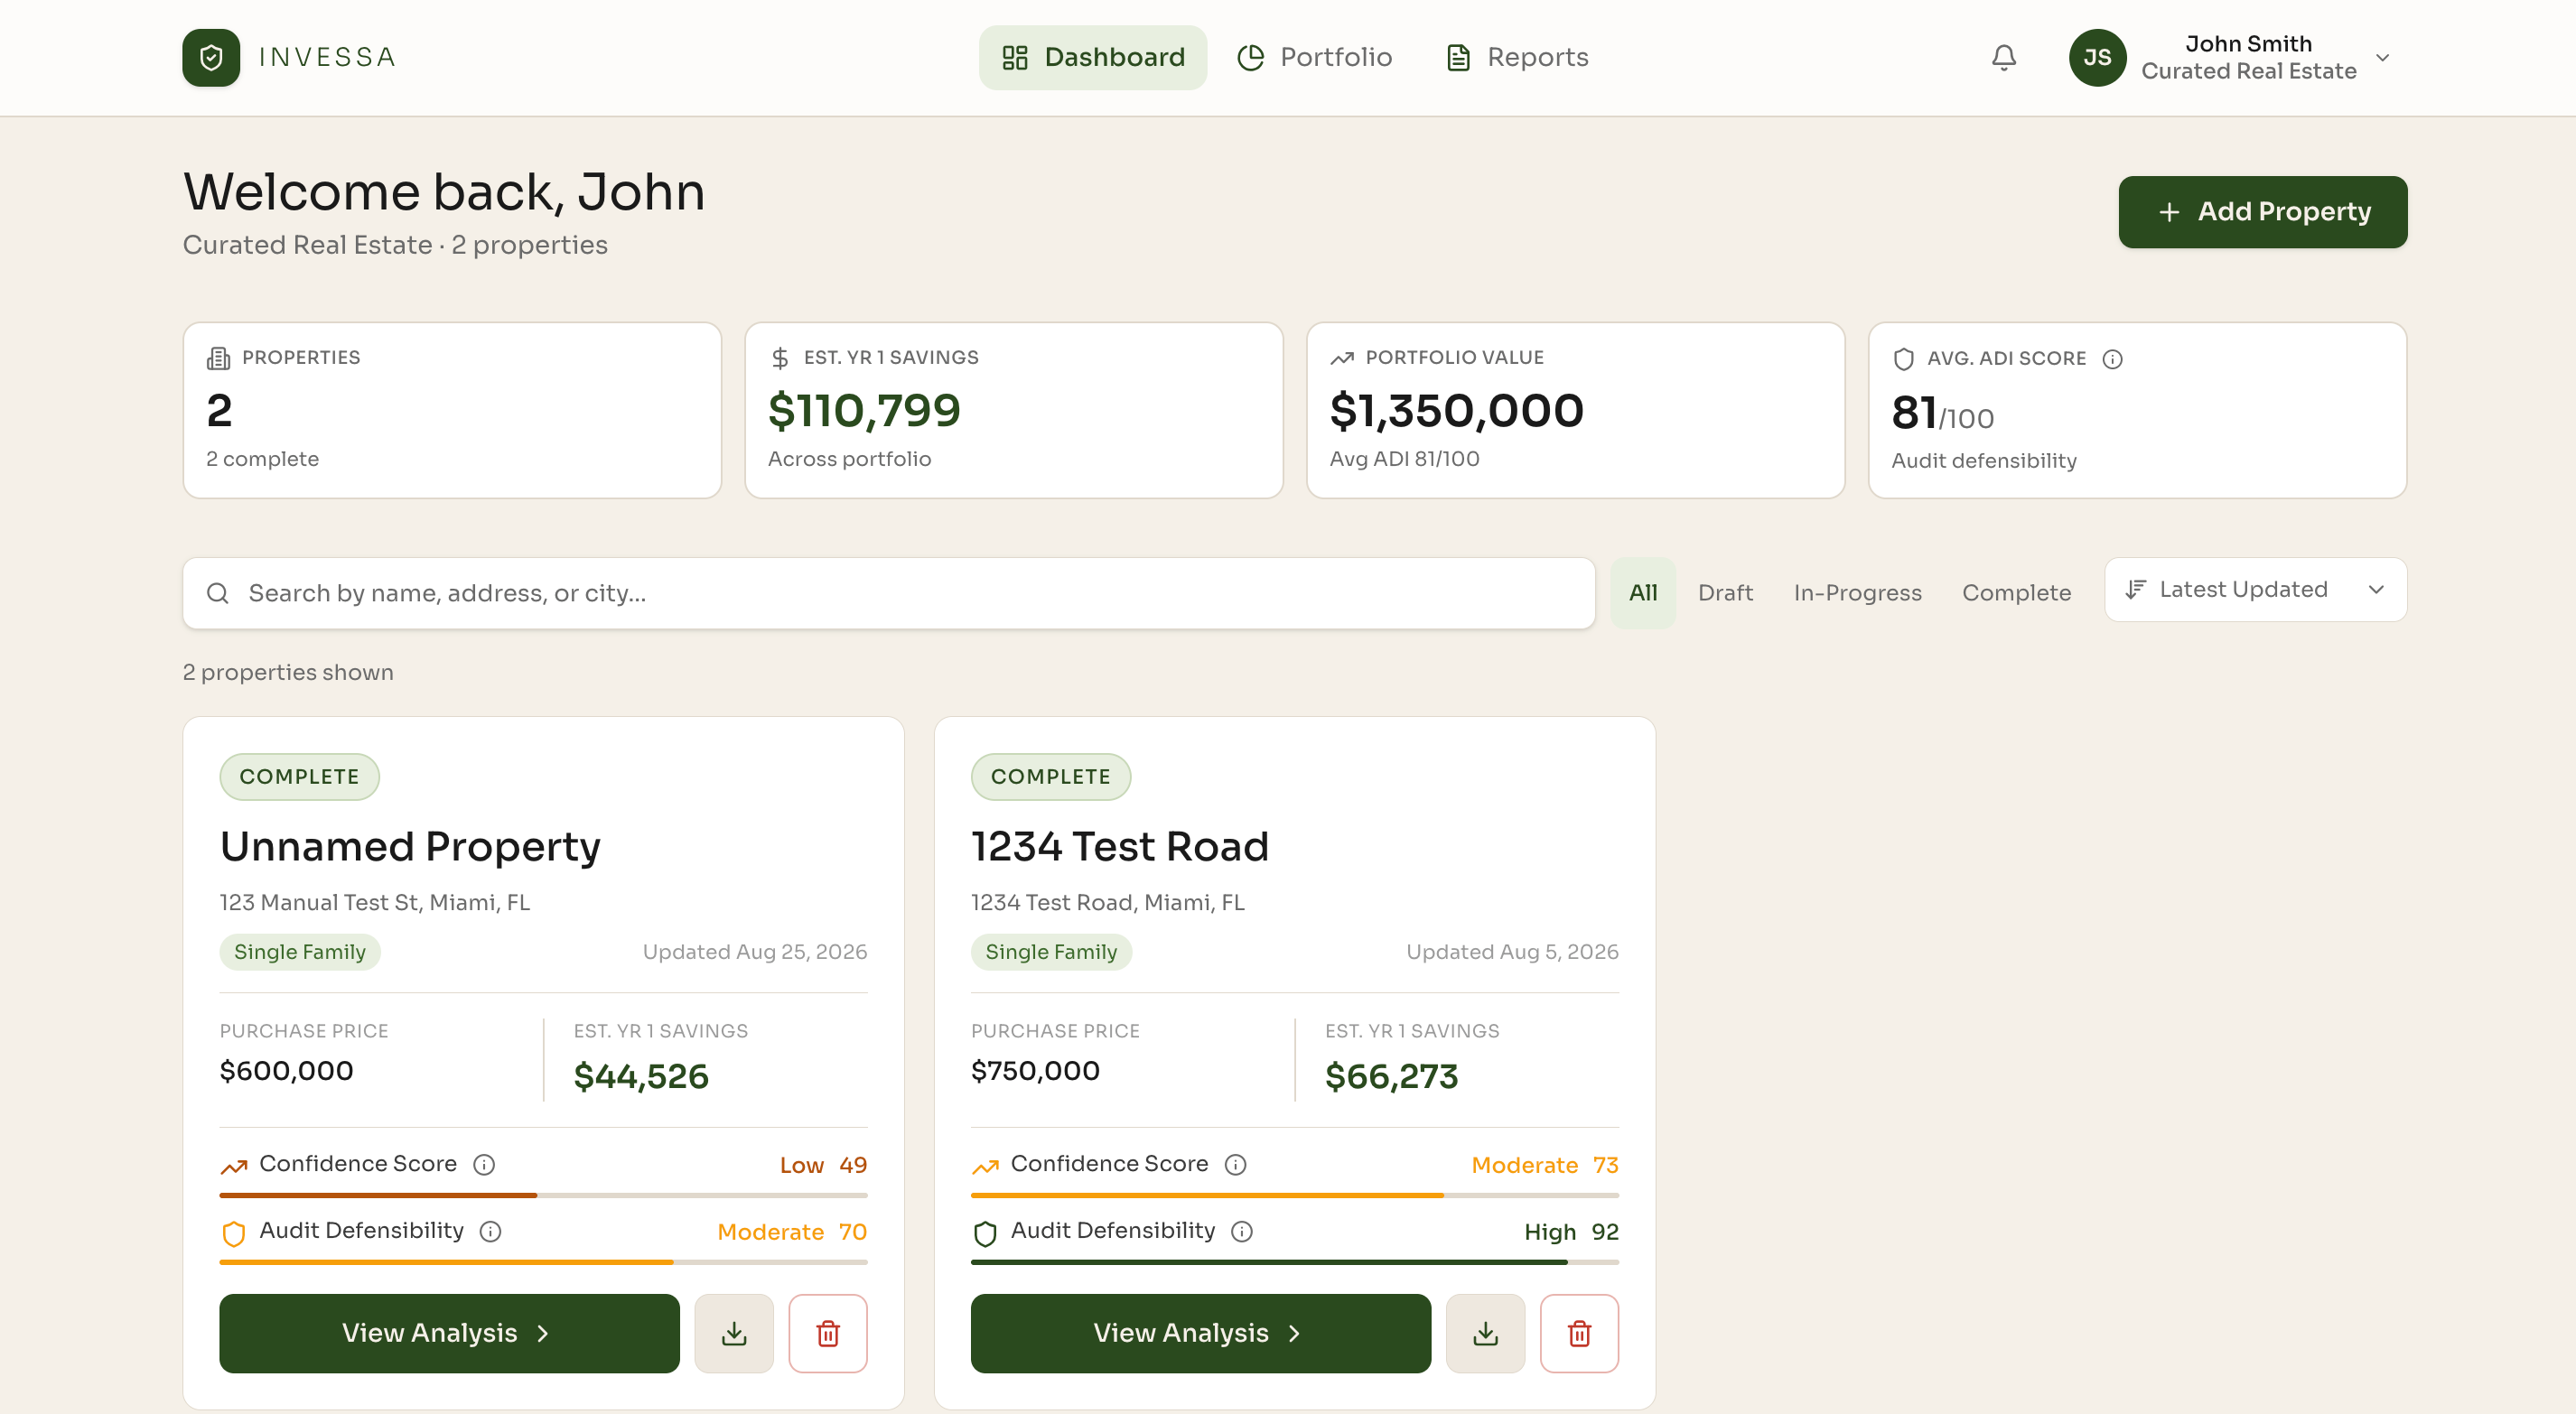
Task: Click COMPLETE badge on 1234 Test Road
Action: (1050, 776)
